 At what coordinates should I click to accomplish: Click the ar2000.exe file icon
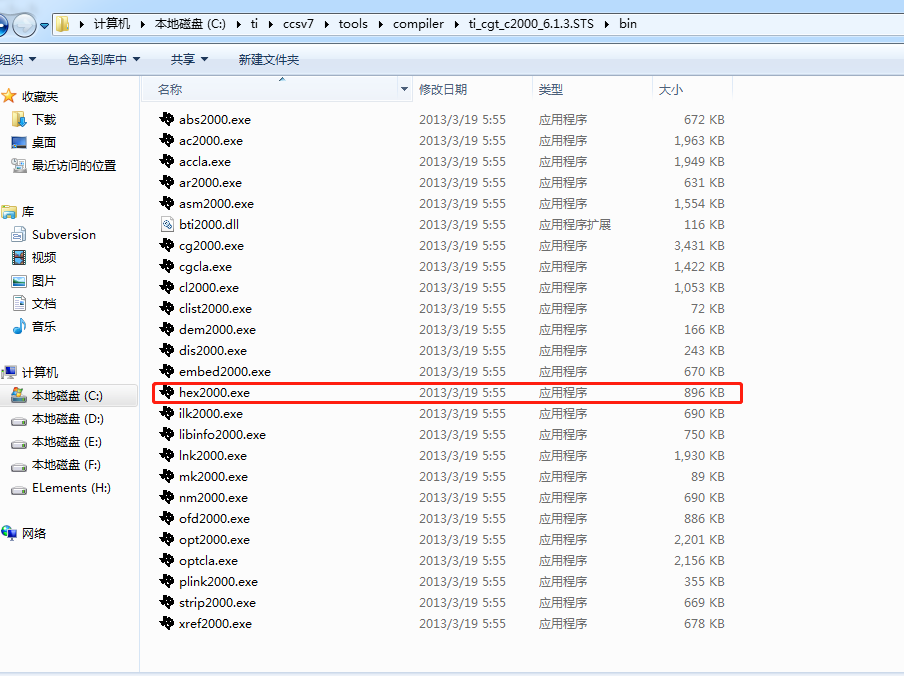pos(167,182)
